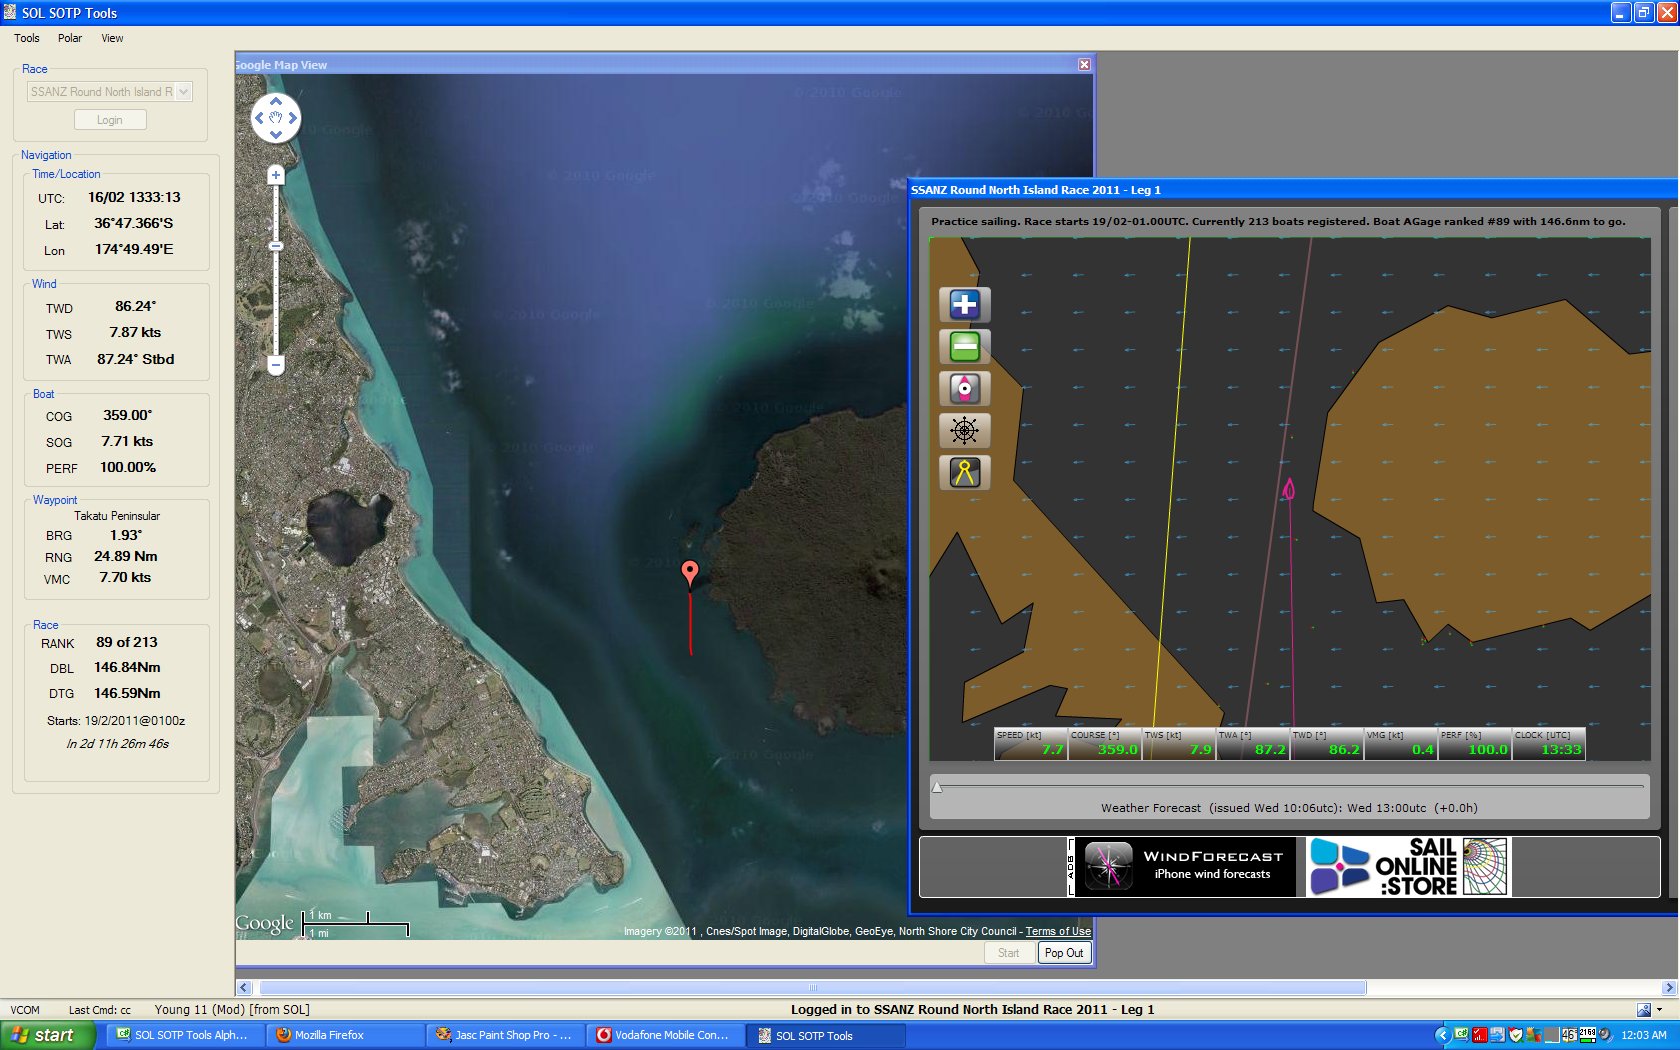Click the 2169 battery meter tray icon

pos(1587,1035)
